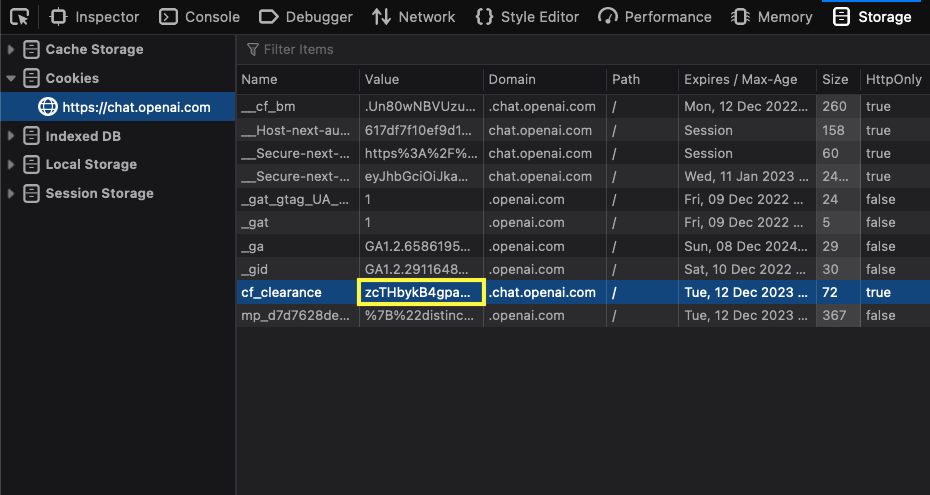Open the Style Editor tab
Viewport: 930px width, 495px height.
[x=527, y=17]
